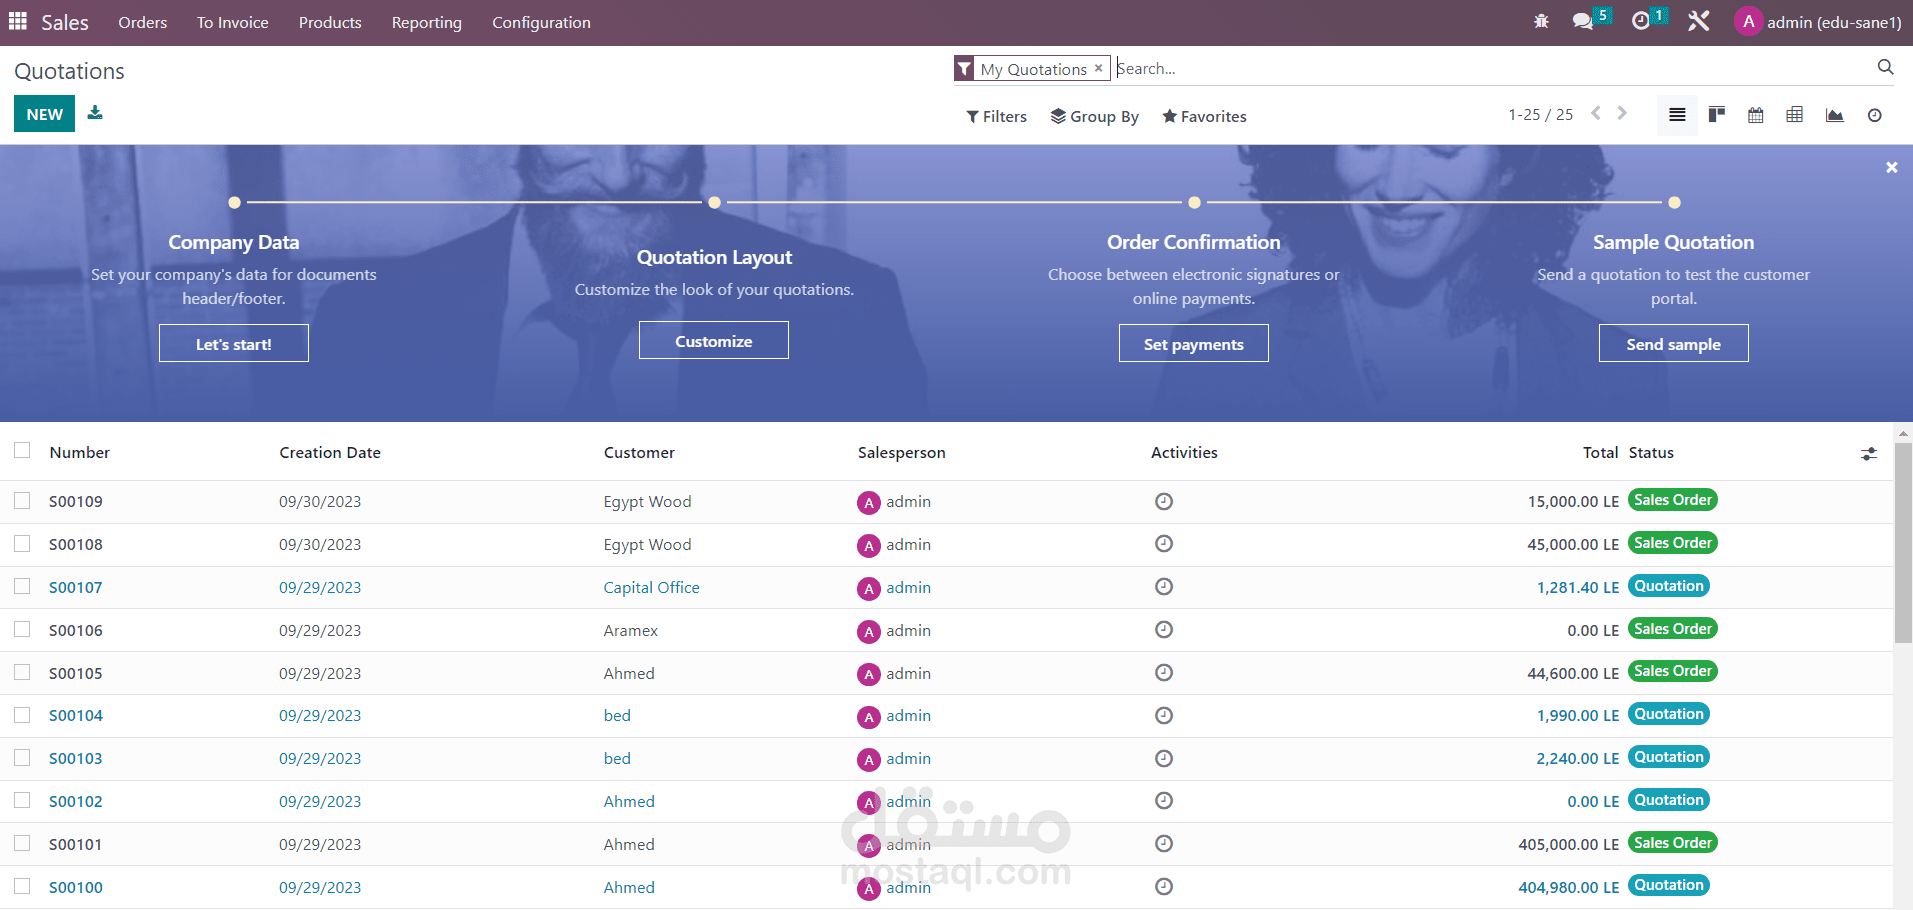Expand the Group By dropdown
This screenshot has width=1913, height=910.
click(1094, 116)
